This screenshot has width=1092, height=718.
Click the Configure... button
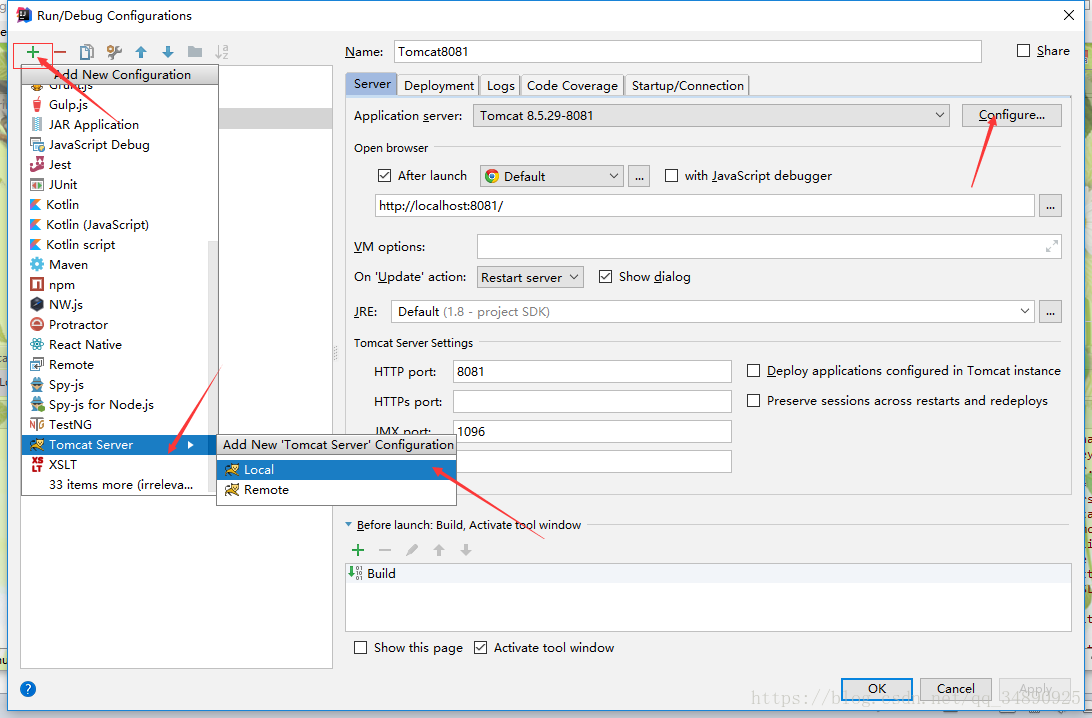pos(1011,116)
